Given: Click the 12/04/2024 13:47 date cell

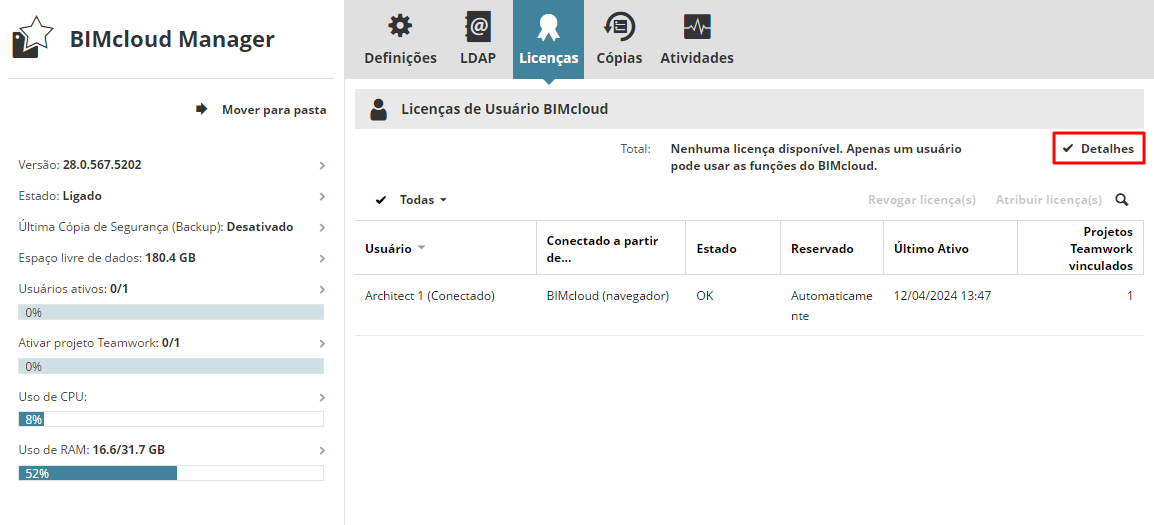Looking at the screenshot, I should [x=942, y=296].
